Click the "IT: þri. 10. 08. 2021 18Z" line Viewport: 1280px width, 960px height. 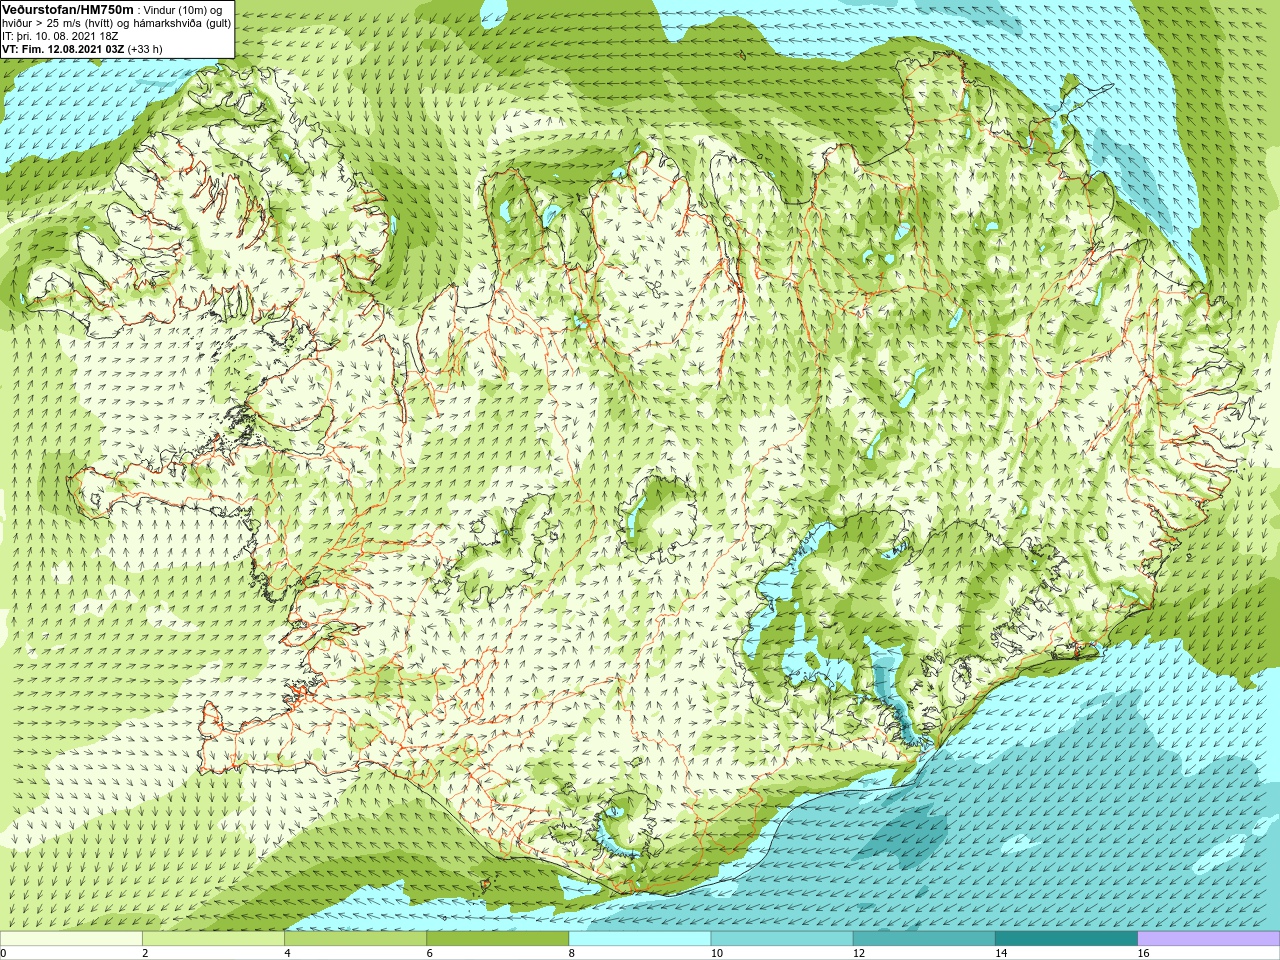[61, 35]
